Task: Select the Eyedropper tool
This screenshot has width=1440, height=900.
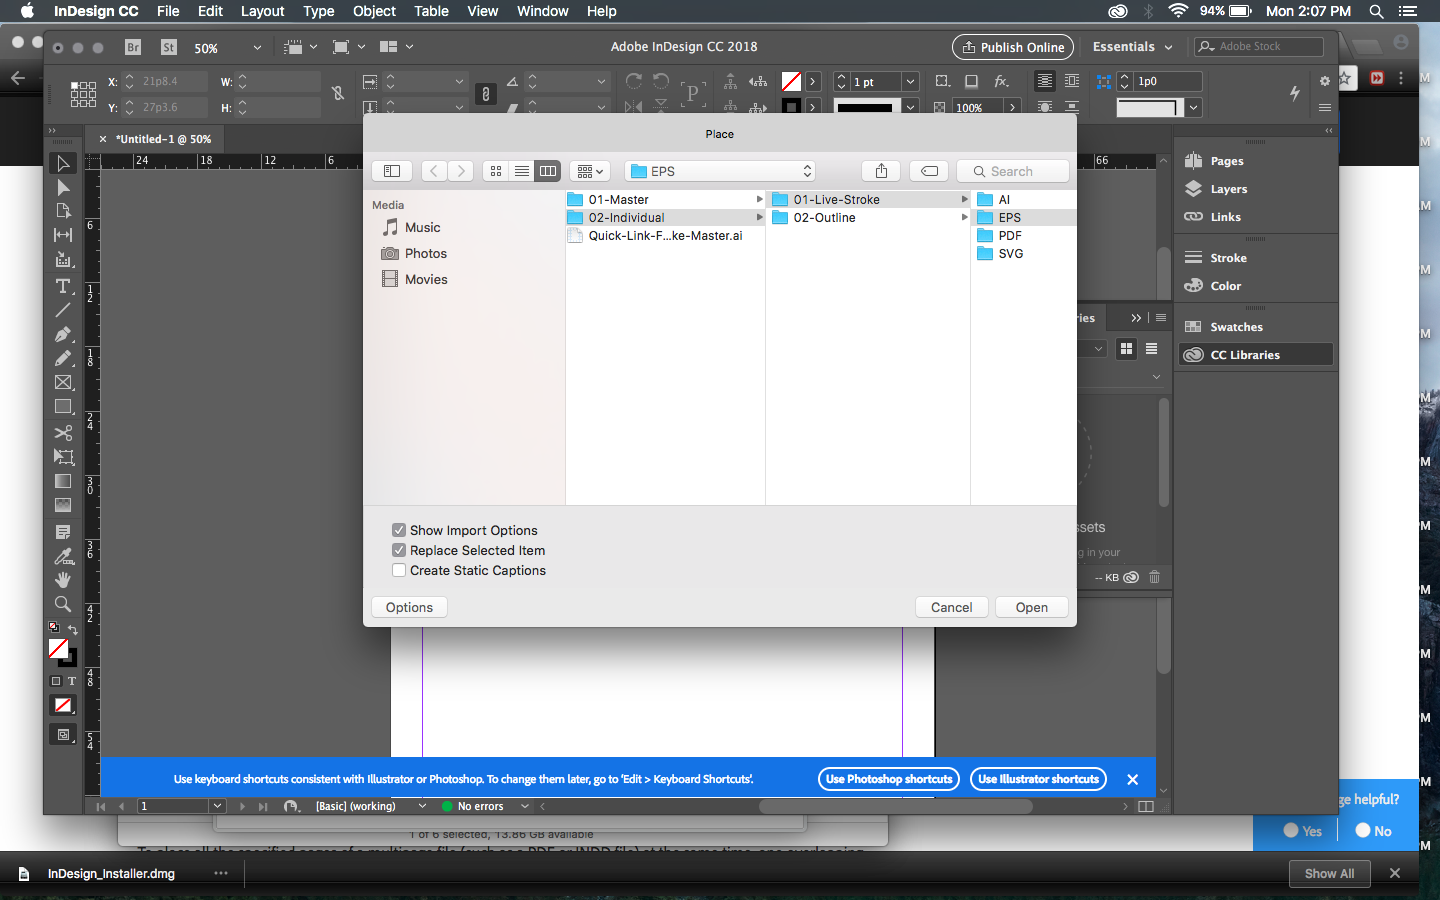Action: [x=63, y=556]
